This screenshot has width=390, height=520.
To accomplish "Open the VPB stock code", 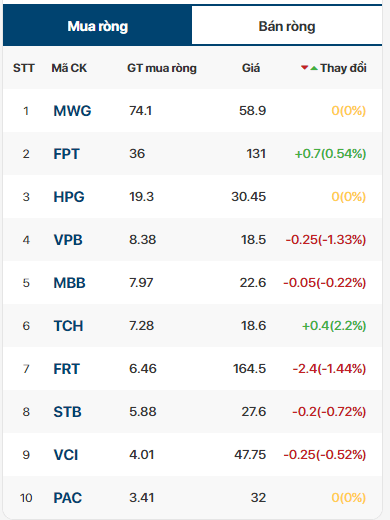I will click(68, 240).
